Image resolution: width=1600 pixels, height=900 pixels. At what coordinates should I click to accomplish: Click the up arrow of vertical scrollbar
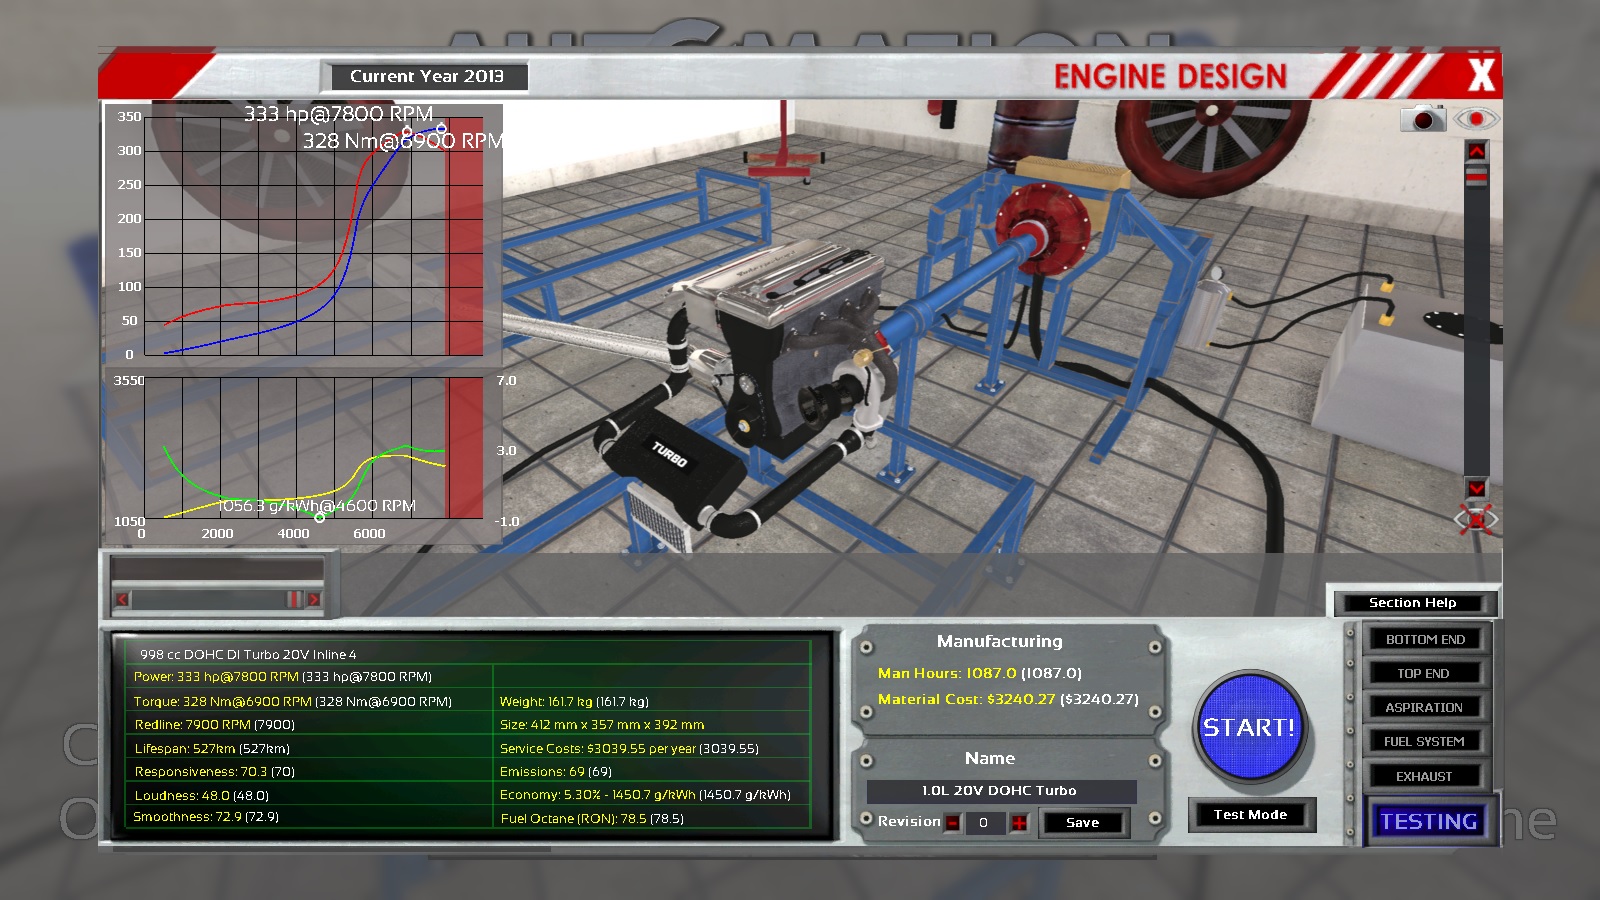1477,150
